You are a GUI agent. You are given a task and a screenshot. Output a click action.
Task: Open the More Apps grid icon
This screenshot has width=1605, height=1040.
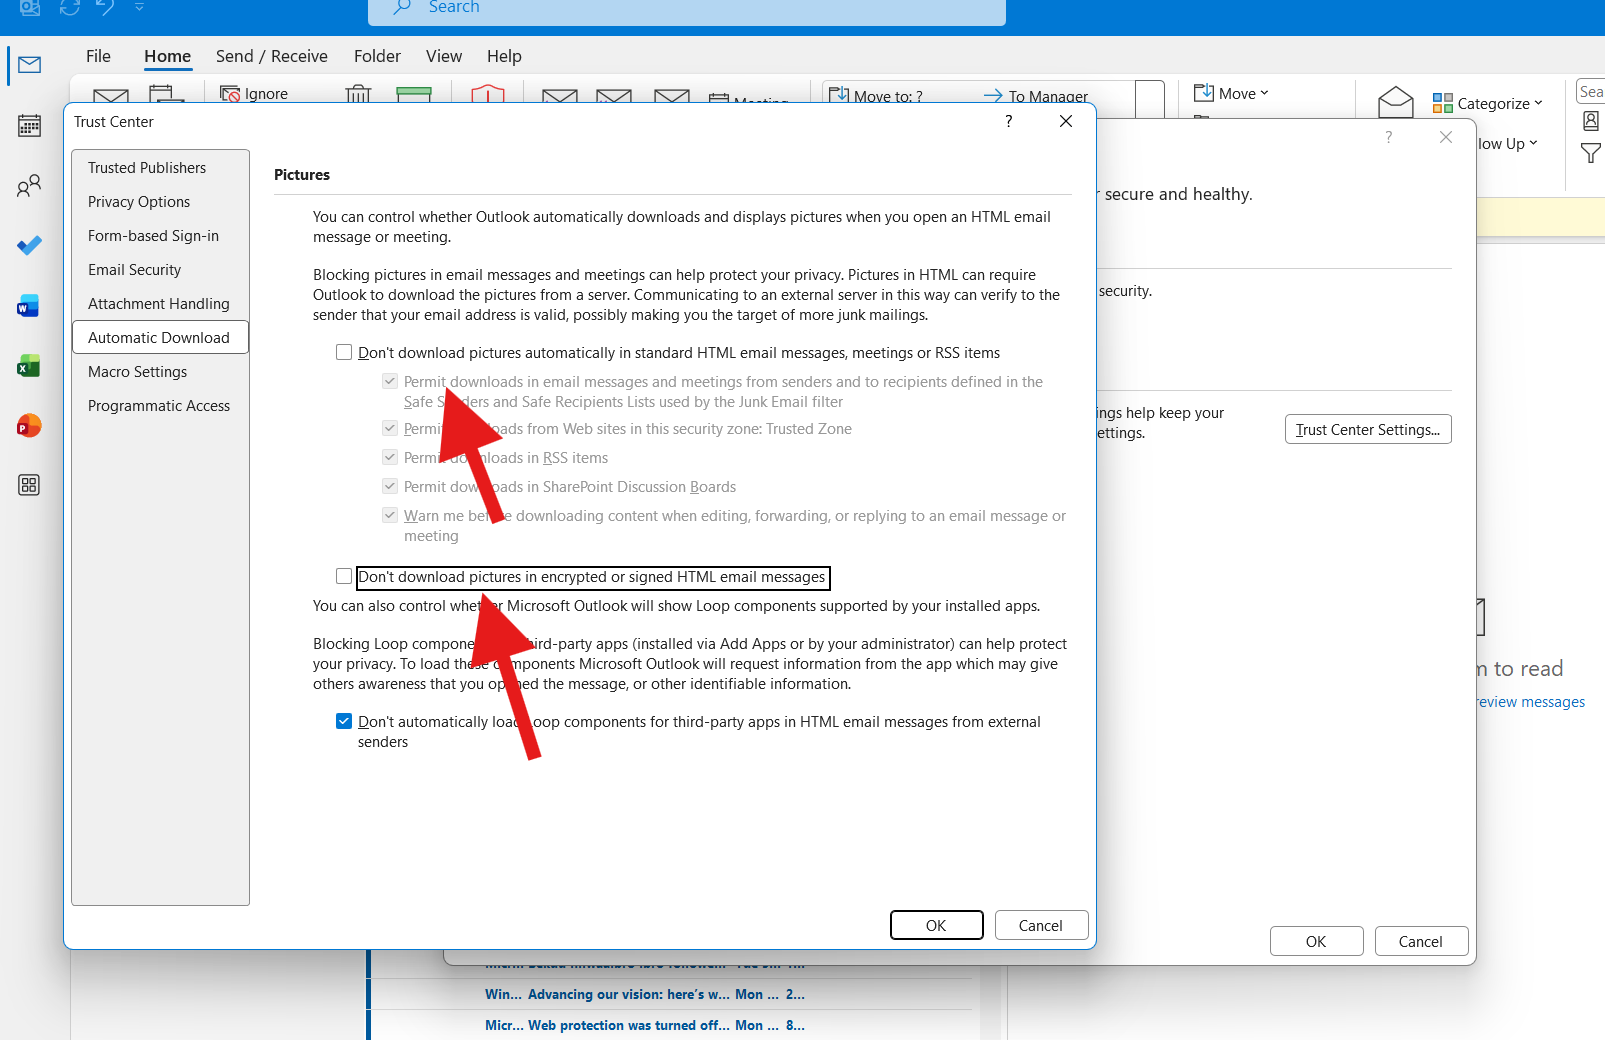(x=29, y=485)
